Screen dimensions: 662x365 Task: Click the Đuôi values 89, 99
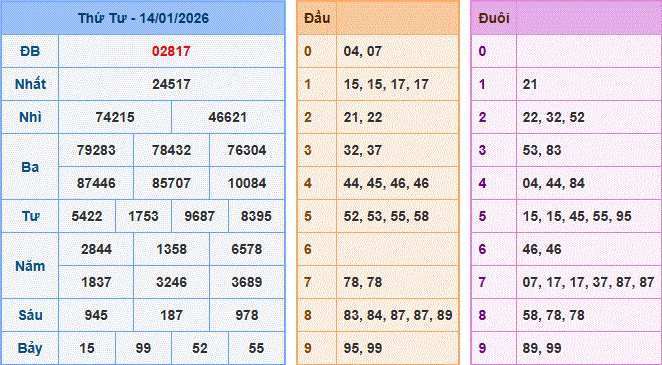tap(542, 349)
